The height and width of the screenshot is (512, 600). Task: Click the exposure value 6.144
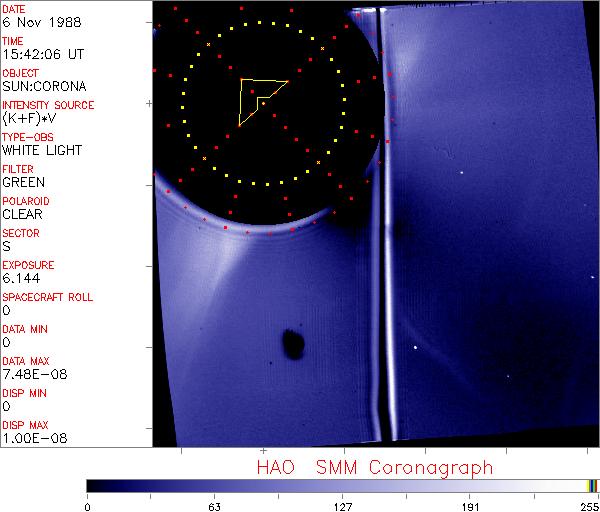(x=21, y=278)
